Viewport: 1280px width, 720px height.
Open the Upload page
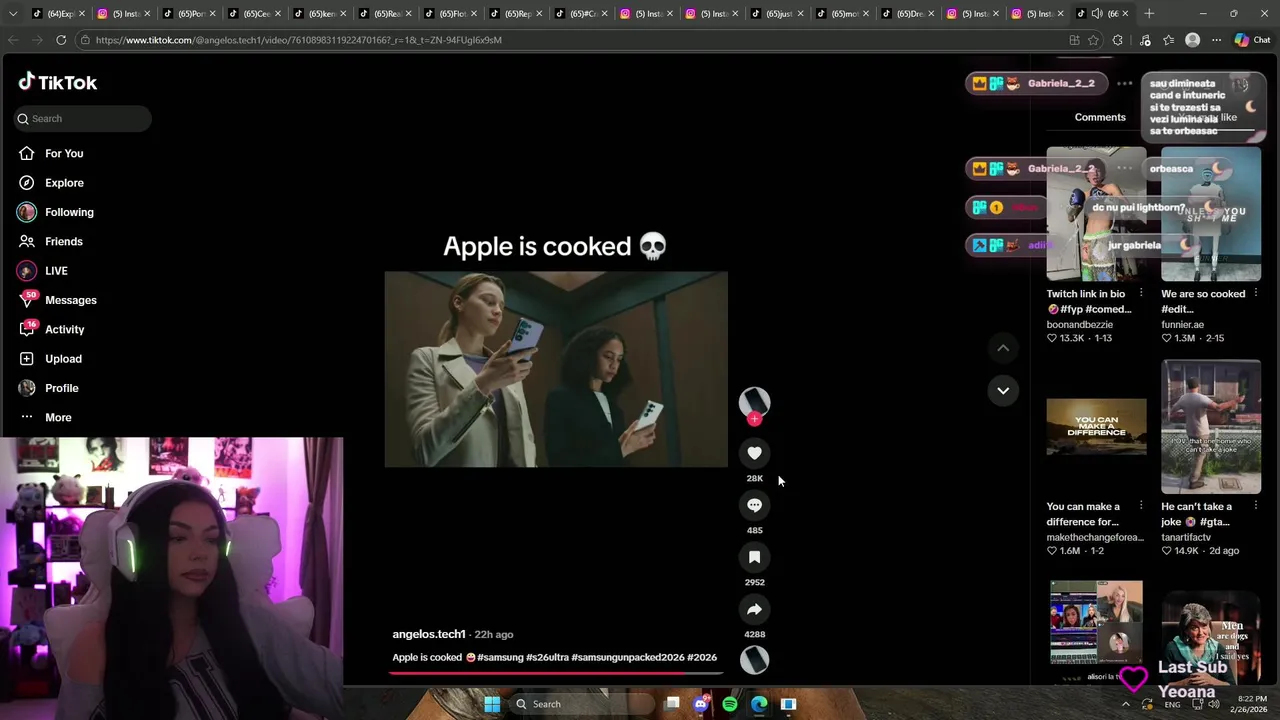click(x=63, y=359)
